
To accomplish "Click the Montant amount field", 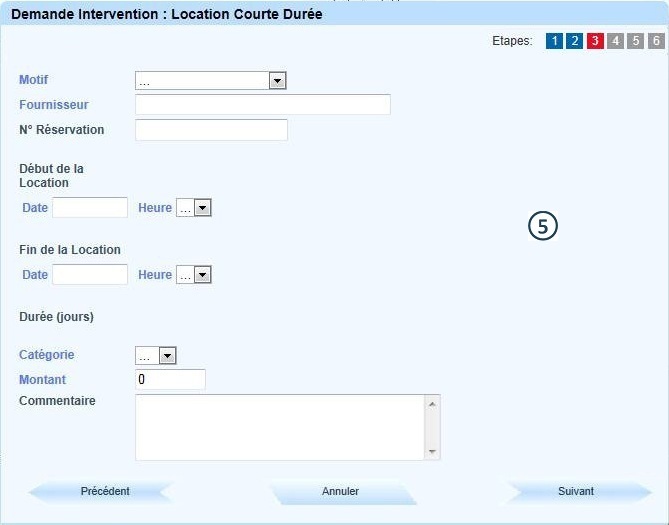I will click(x=170, y=380).
